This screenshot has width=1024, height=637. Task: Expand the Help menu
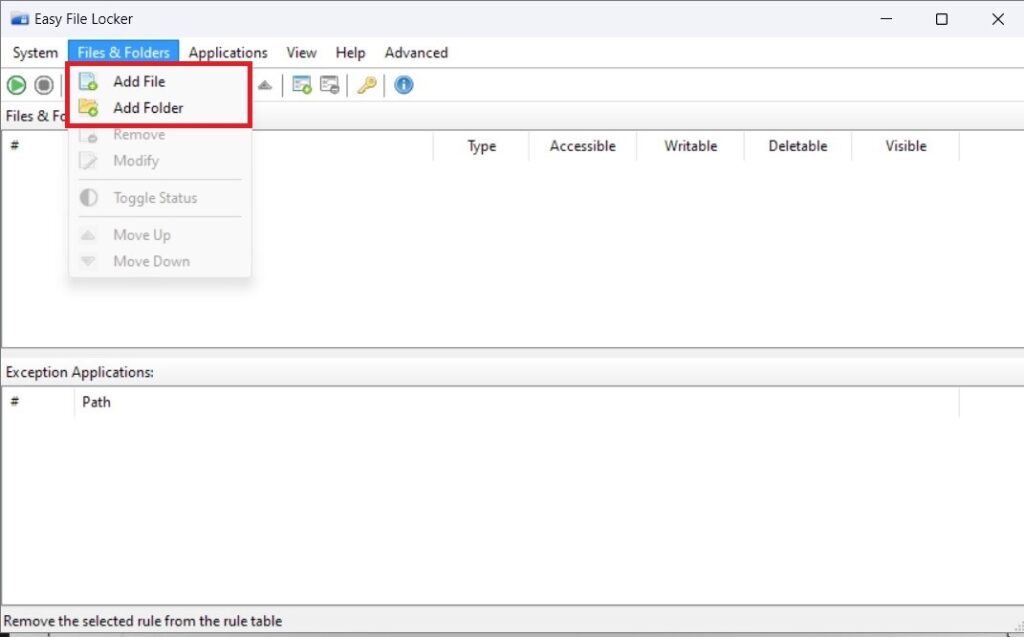(x=350, y=53)
